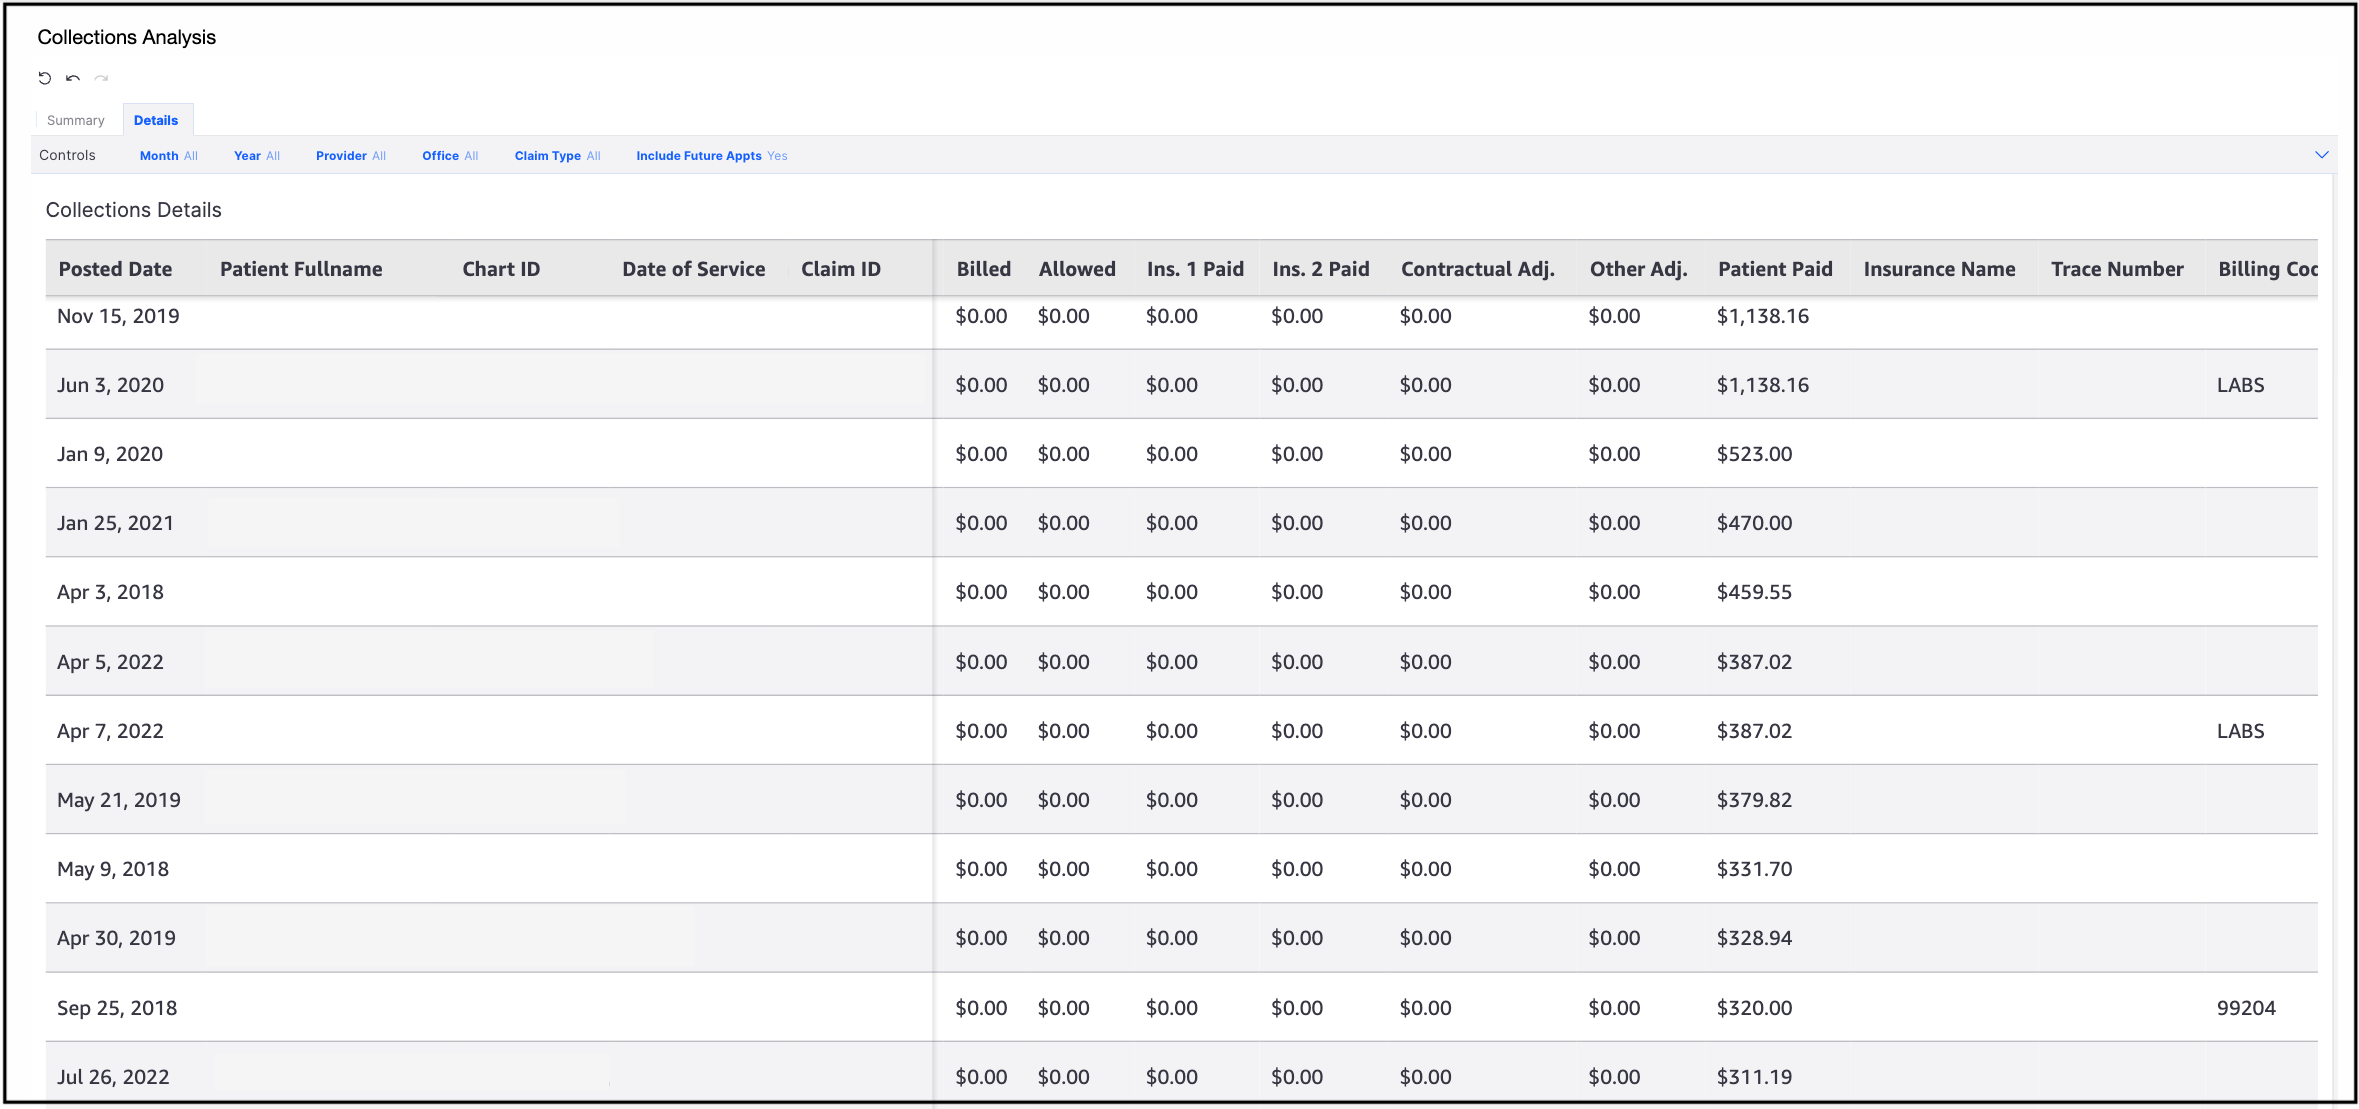The width and height of the screenshot is (2359, 1109).
Task: Click the $523.00 patient paid cell
Action: pyautogui.click(x=1754, y=454)
